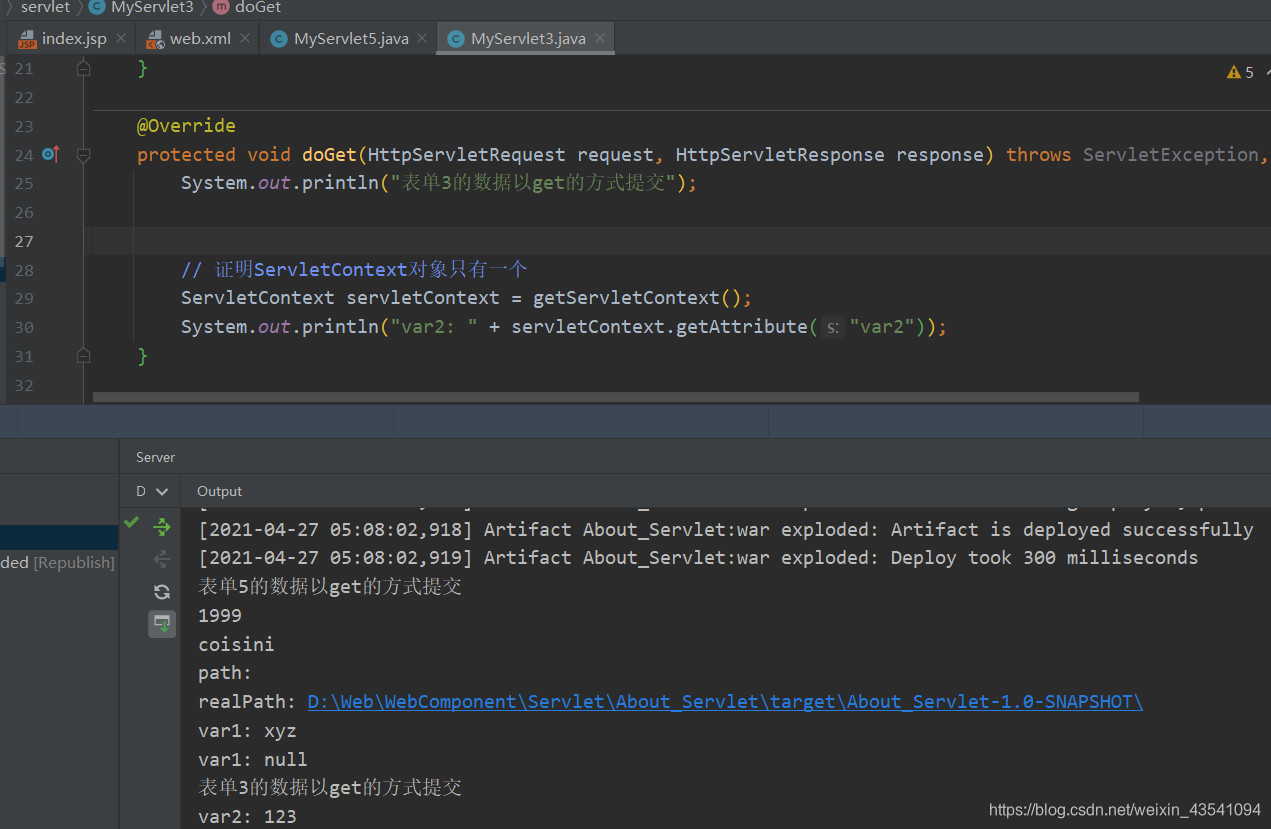Image resolution: width=1271 pixels, height=829 pixels.
Task: Click the '表单5的数据以get的方式提交' output line
Action: pos(330,587)
